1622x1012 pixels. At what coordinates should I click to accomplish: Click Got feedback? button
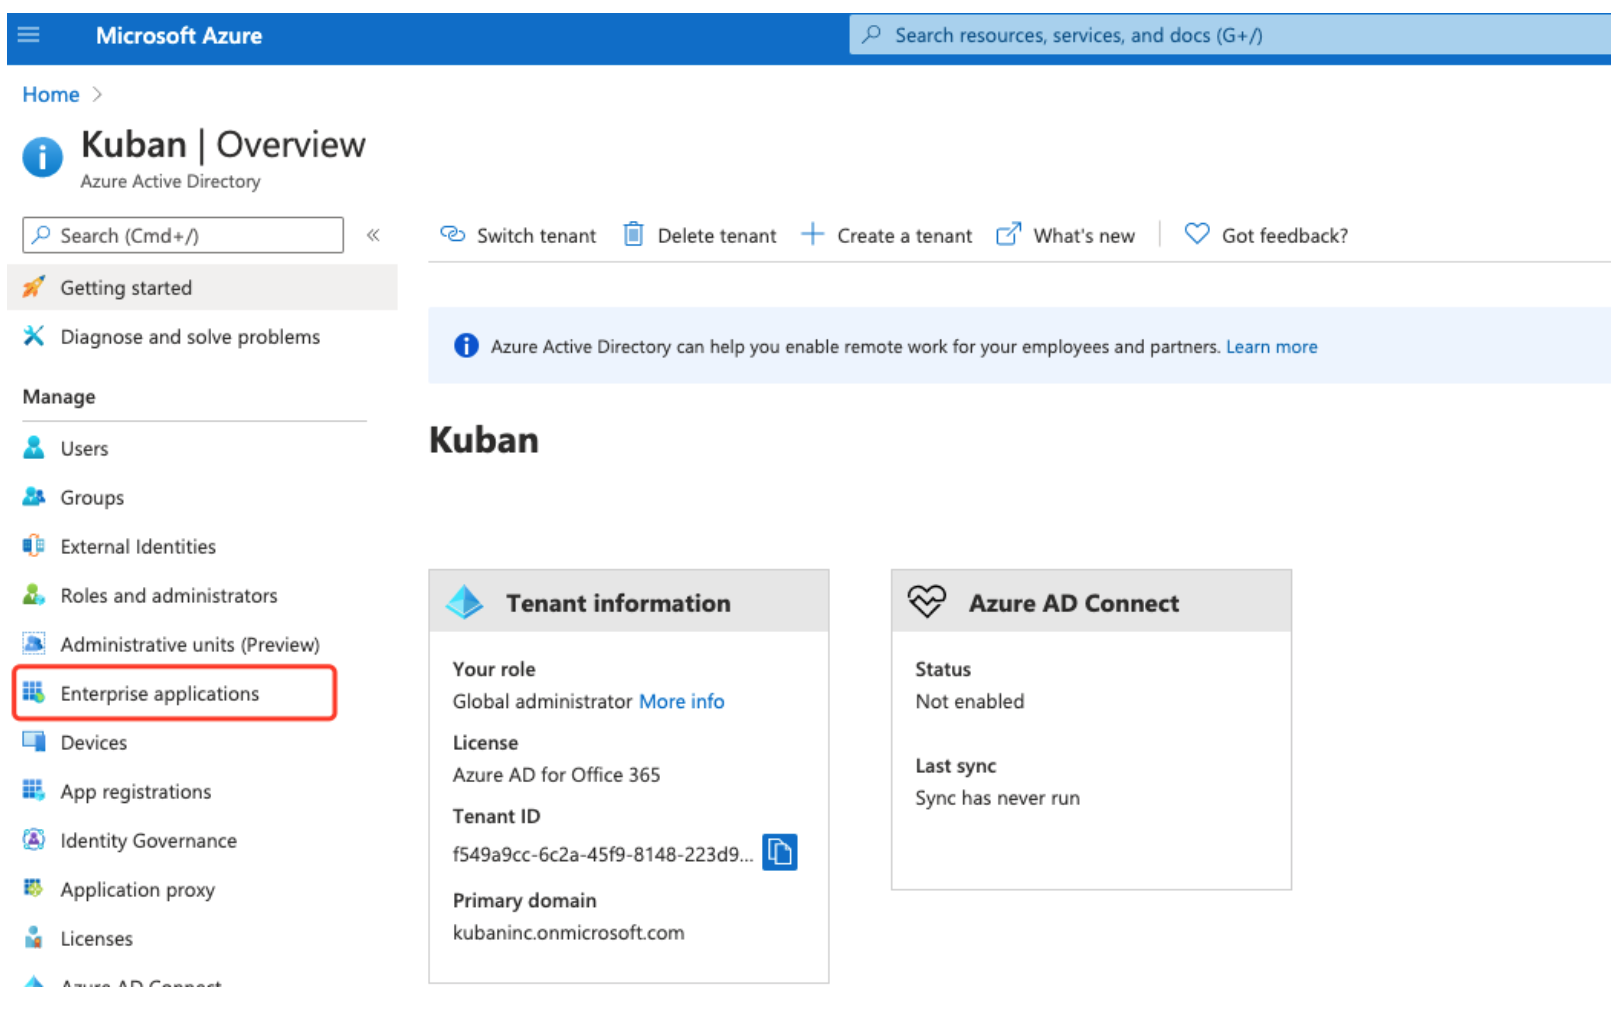pos(1266,235)
